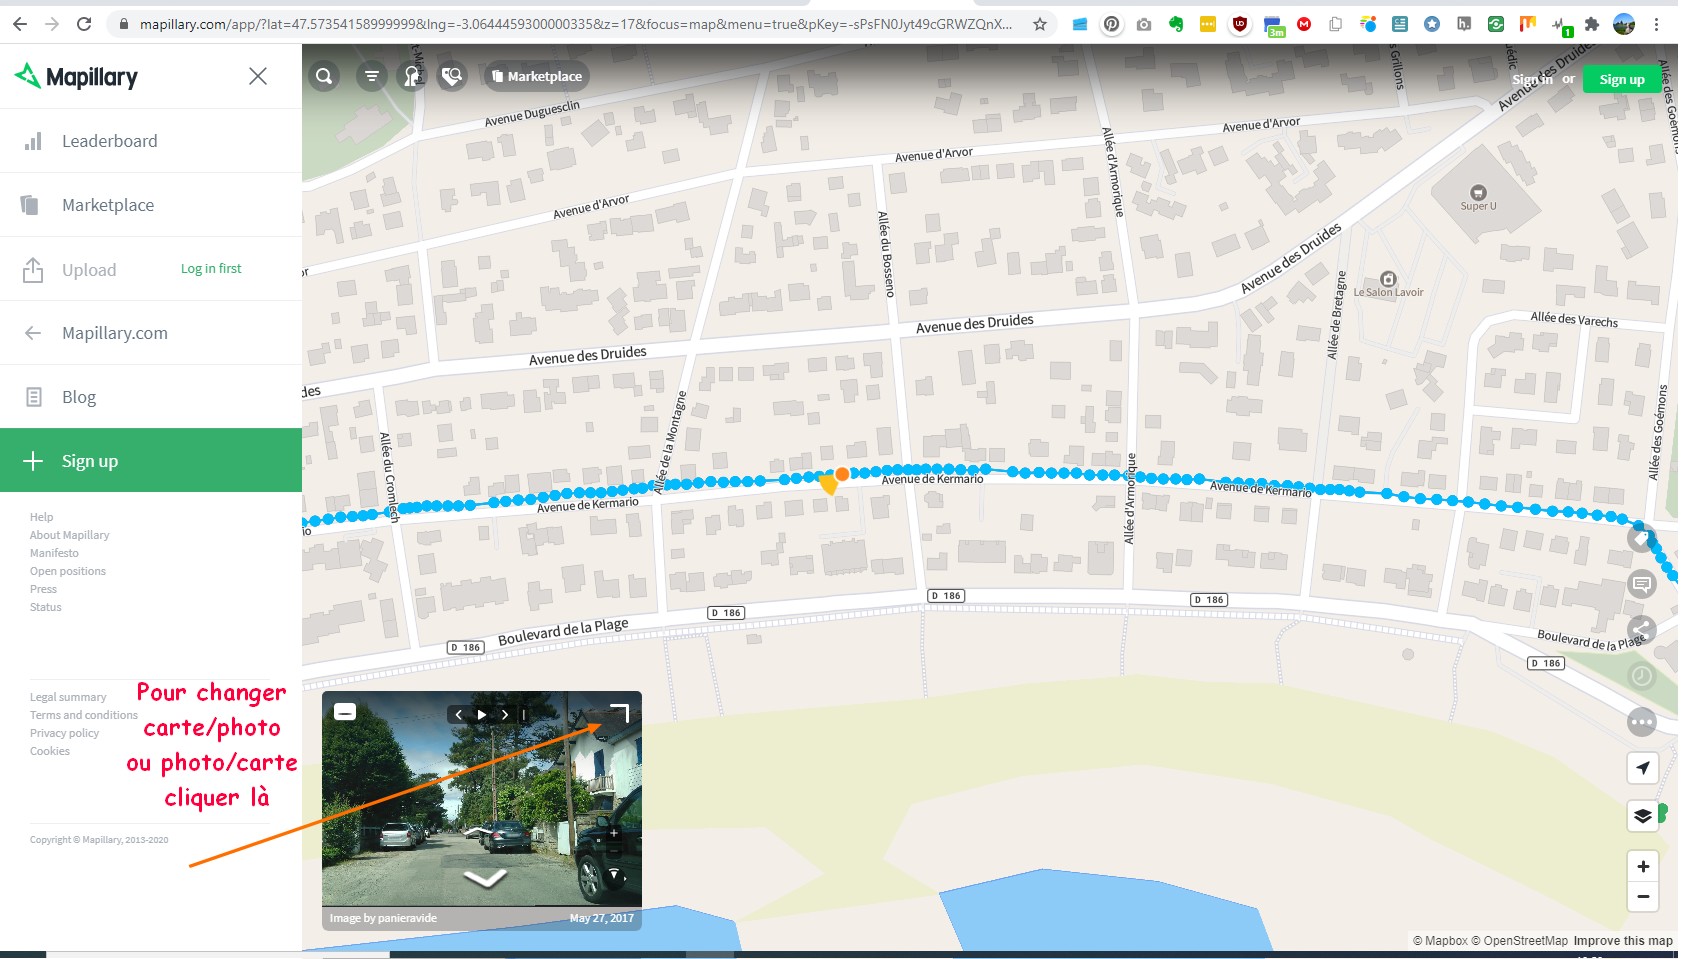Click the Super U place marker
This screenshot has height=959, width=1683.
[x=1478, y=198]
